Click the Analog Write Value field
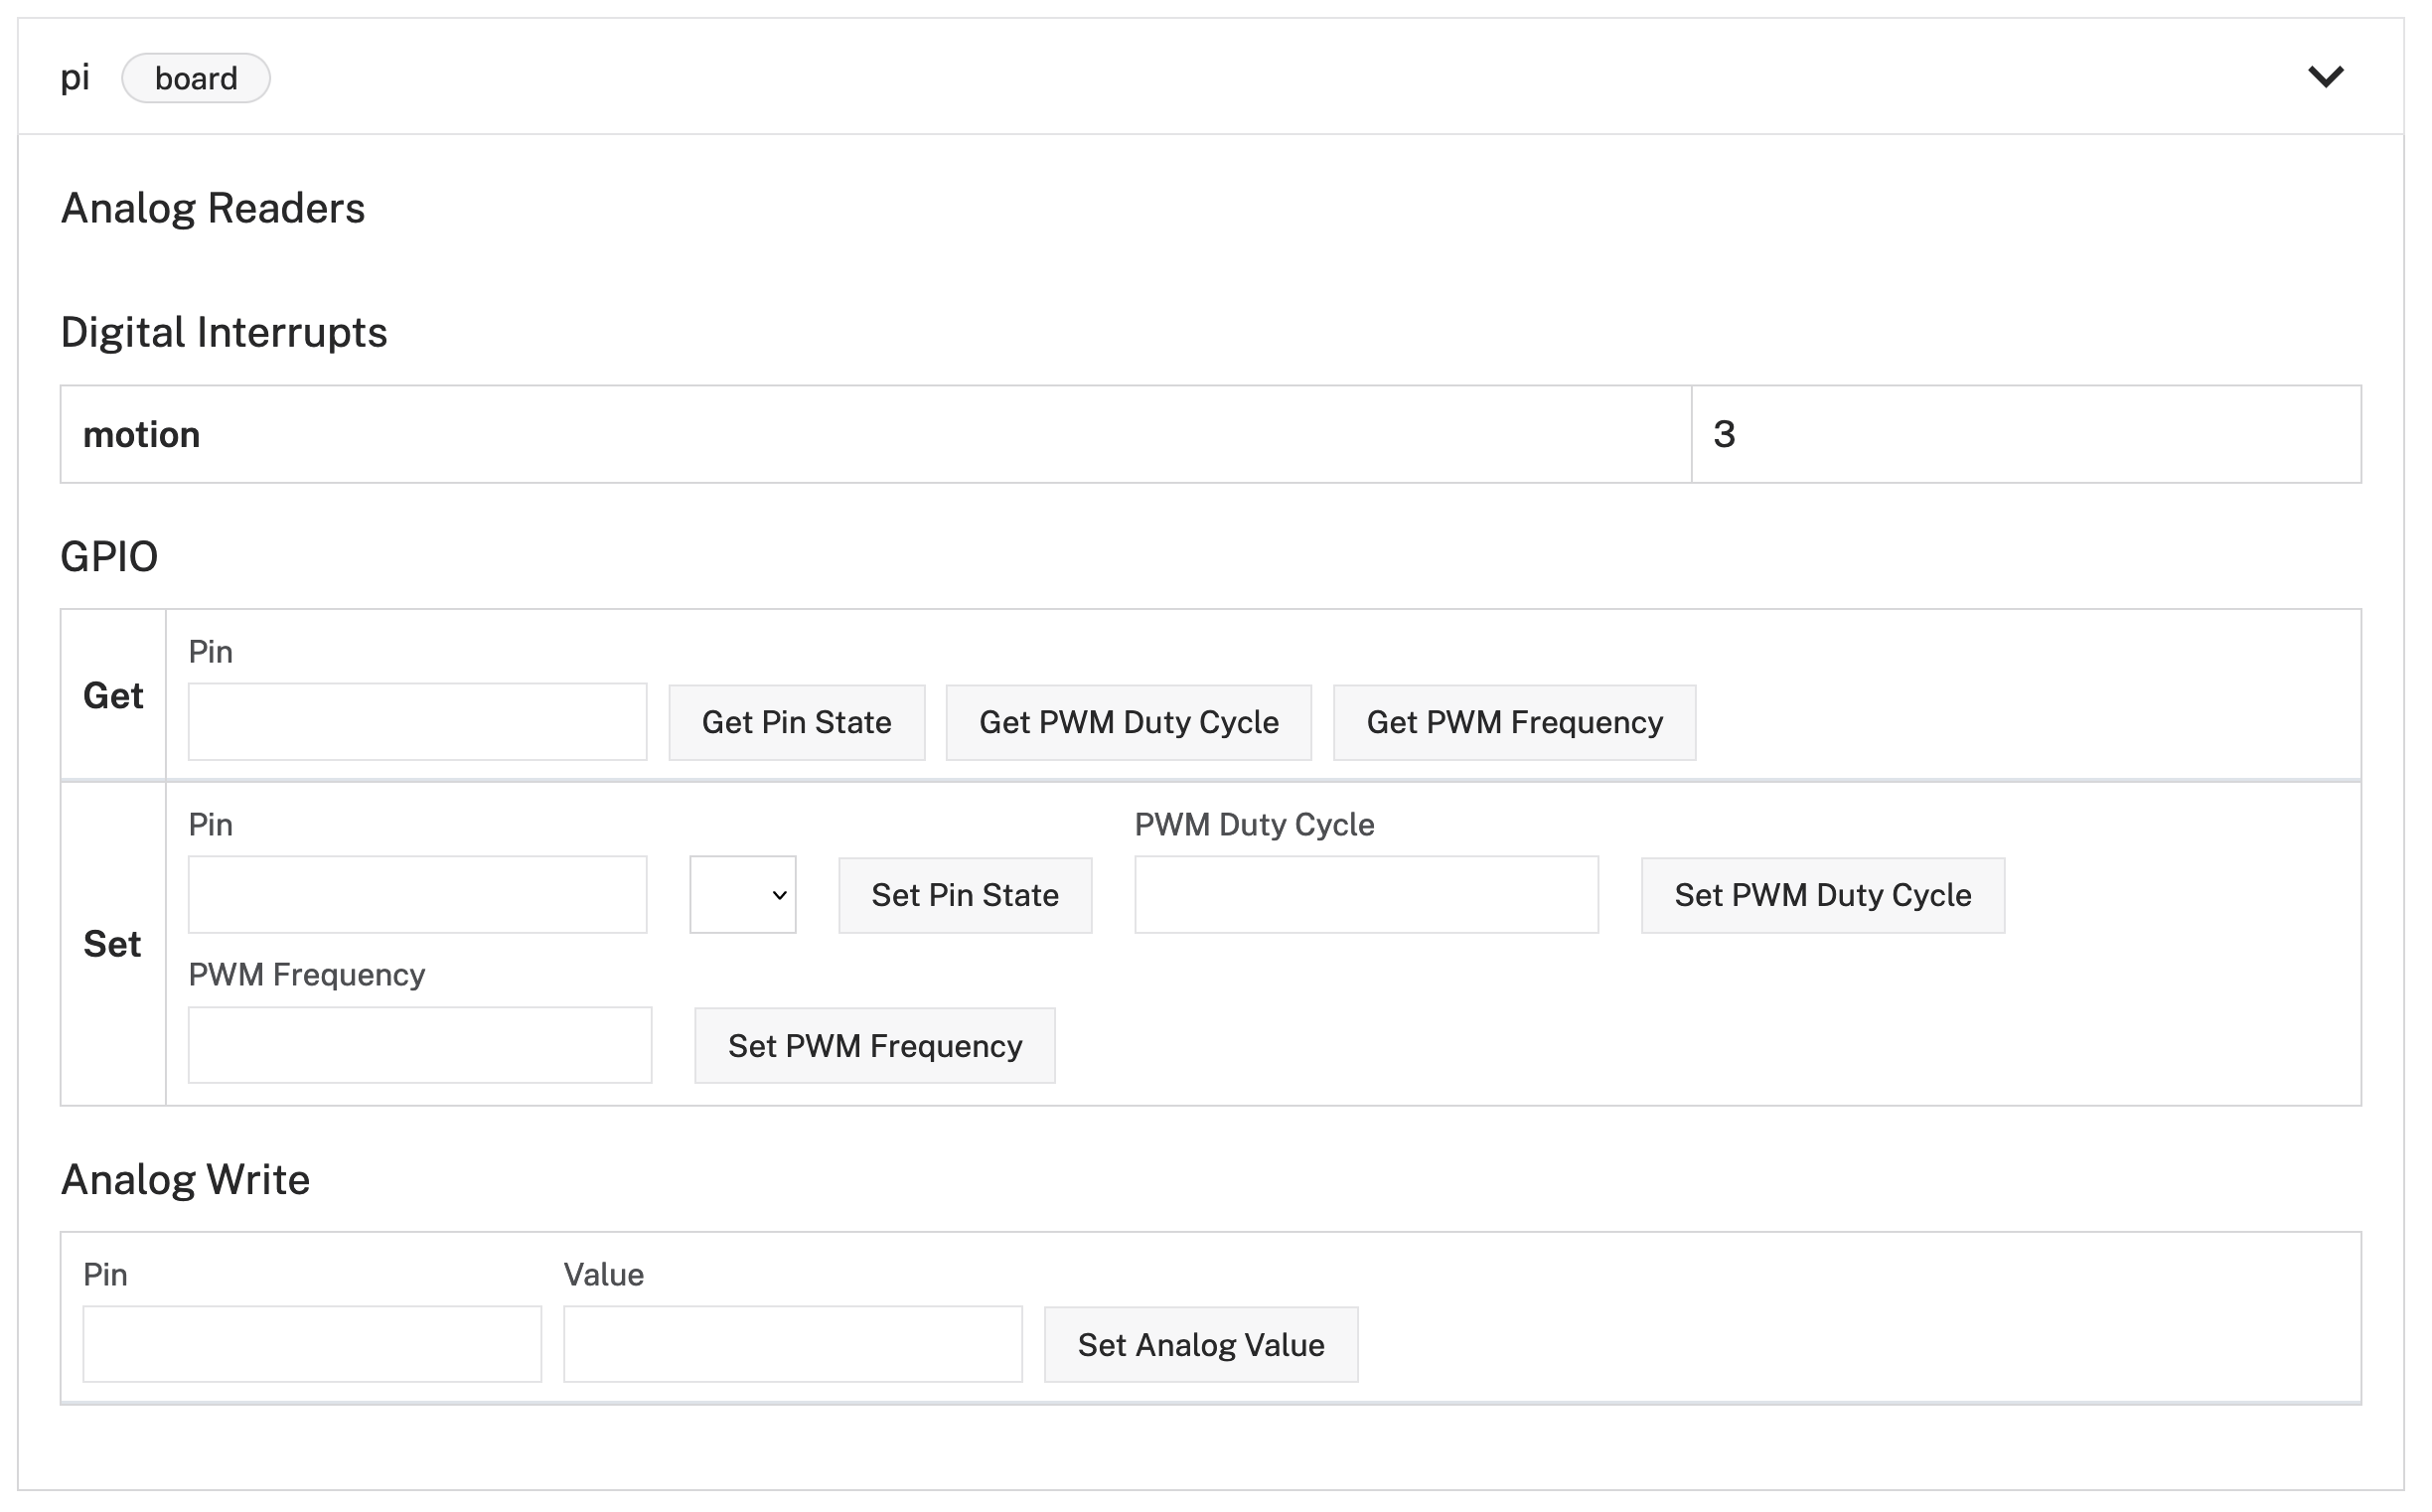The width and height of the screenshot is (2432, 1512). [792, 1345]
